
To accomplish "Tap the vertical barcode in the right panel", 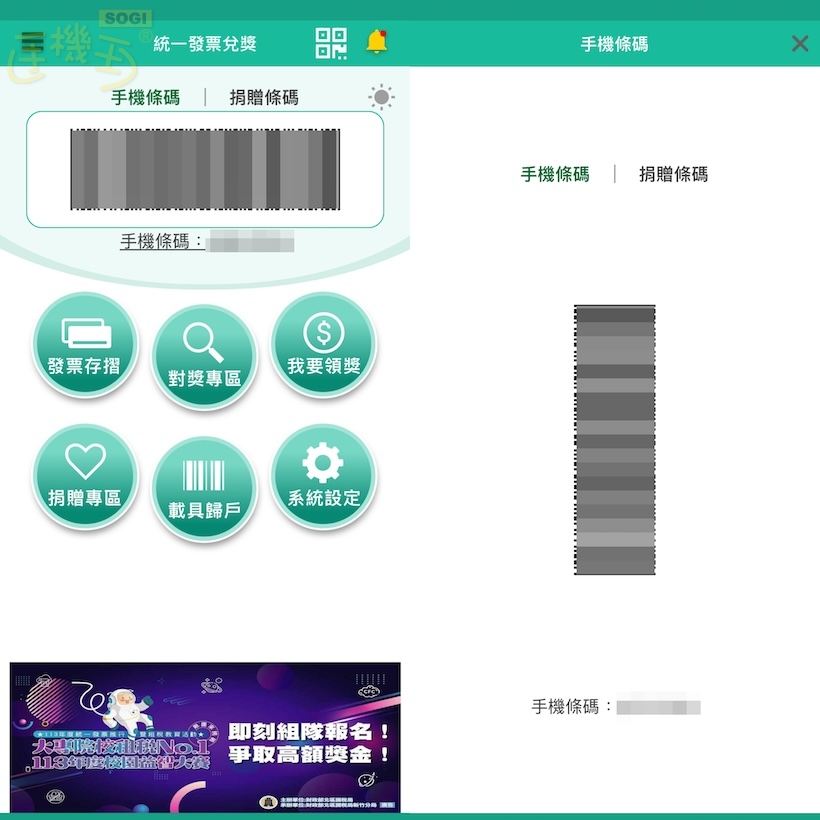I will pos(614,440).
